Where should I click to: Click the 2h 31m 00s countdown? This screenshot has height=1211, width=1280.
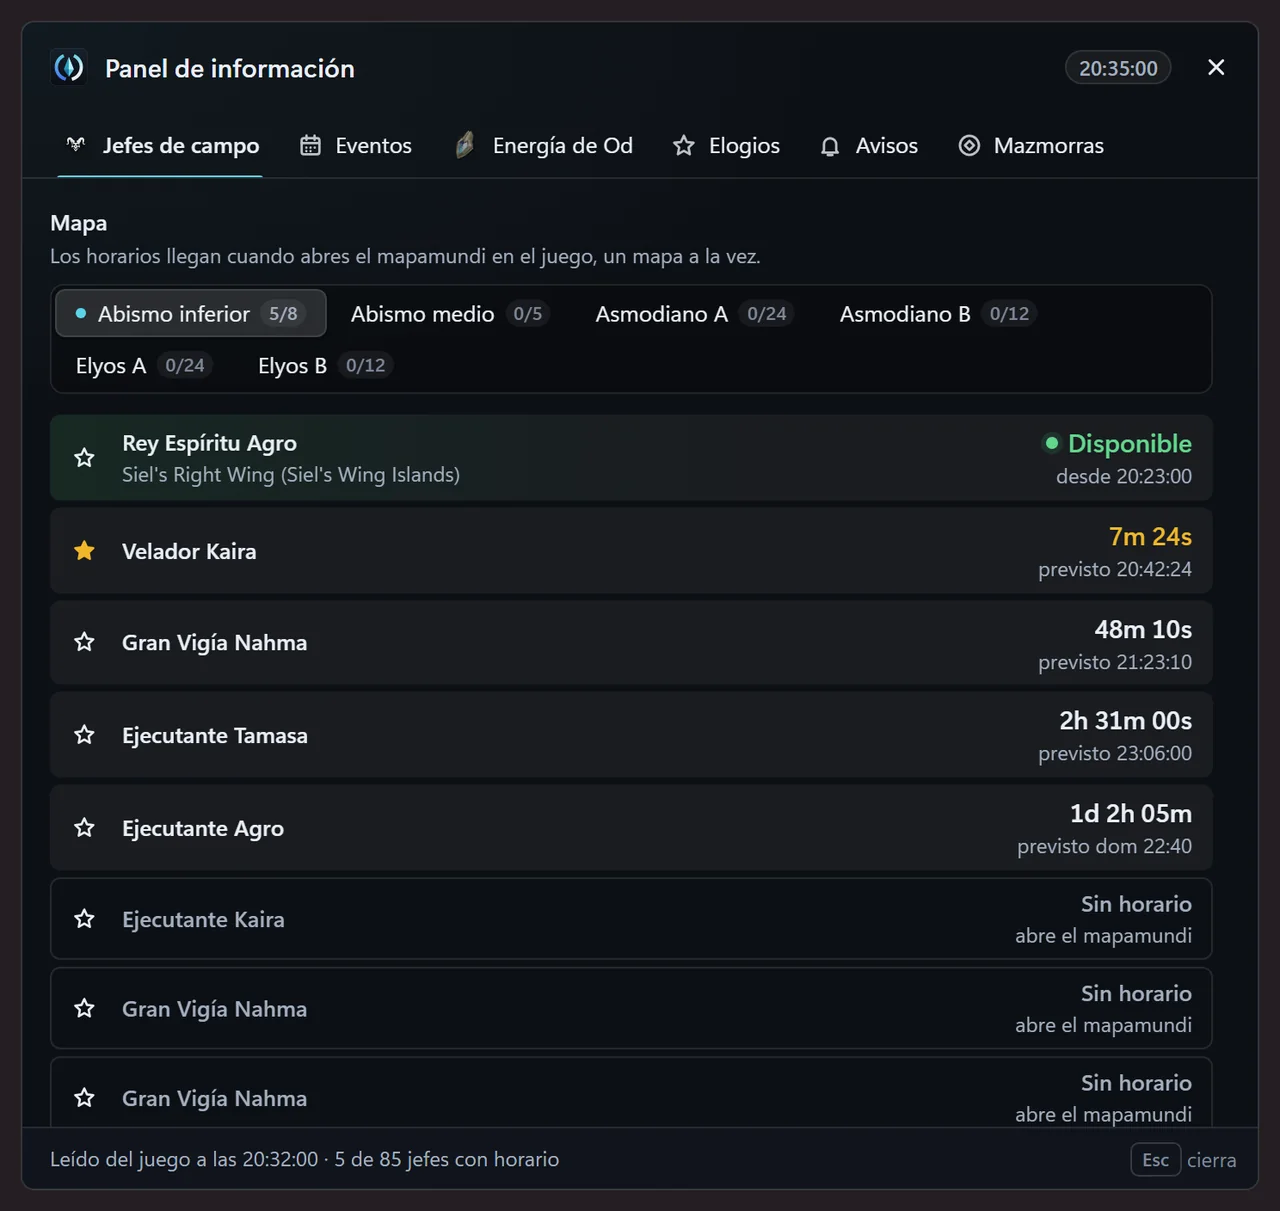[x=1125, y=721]
